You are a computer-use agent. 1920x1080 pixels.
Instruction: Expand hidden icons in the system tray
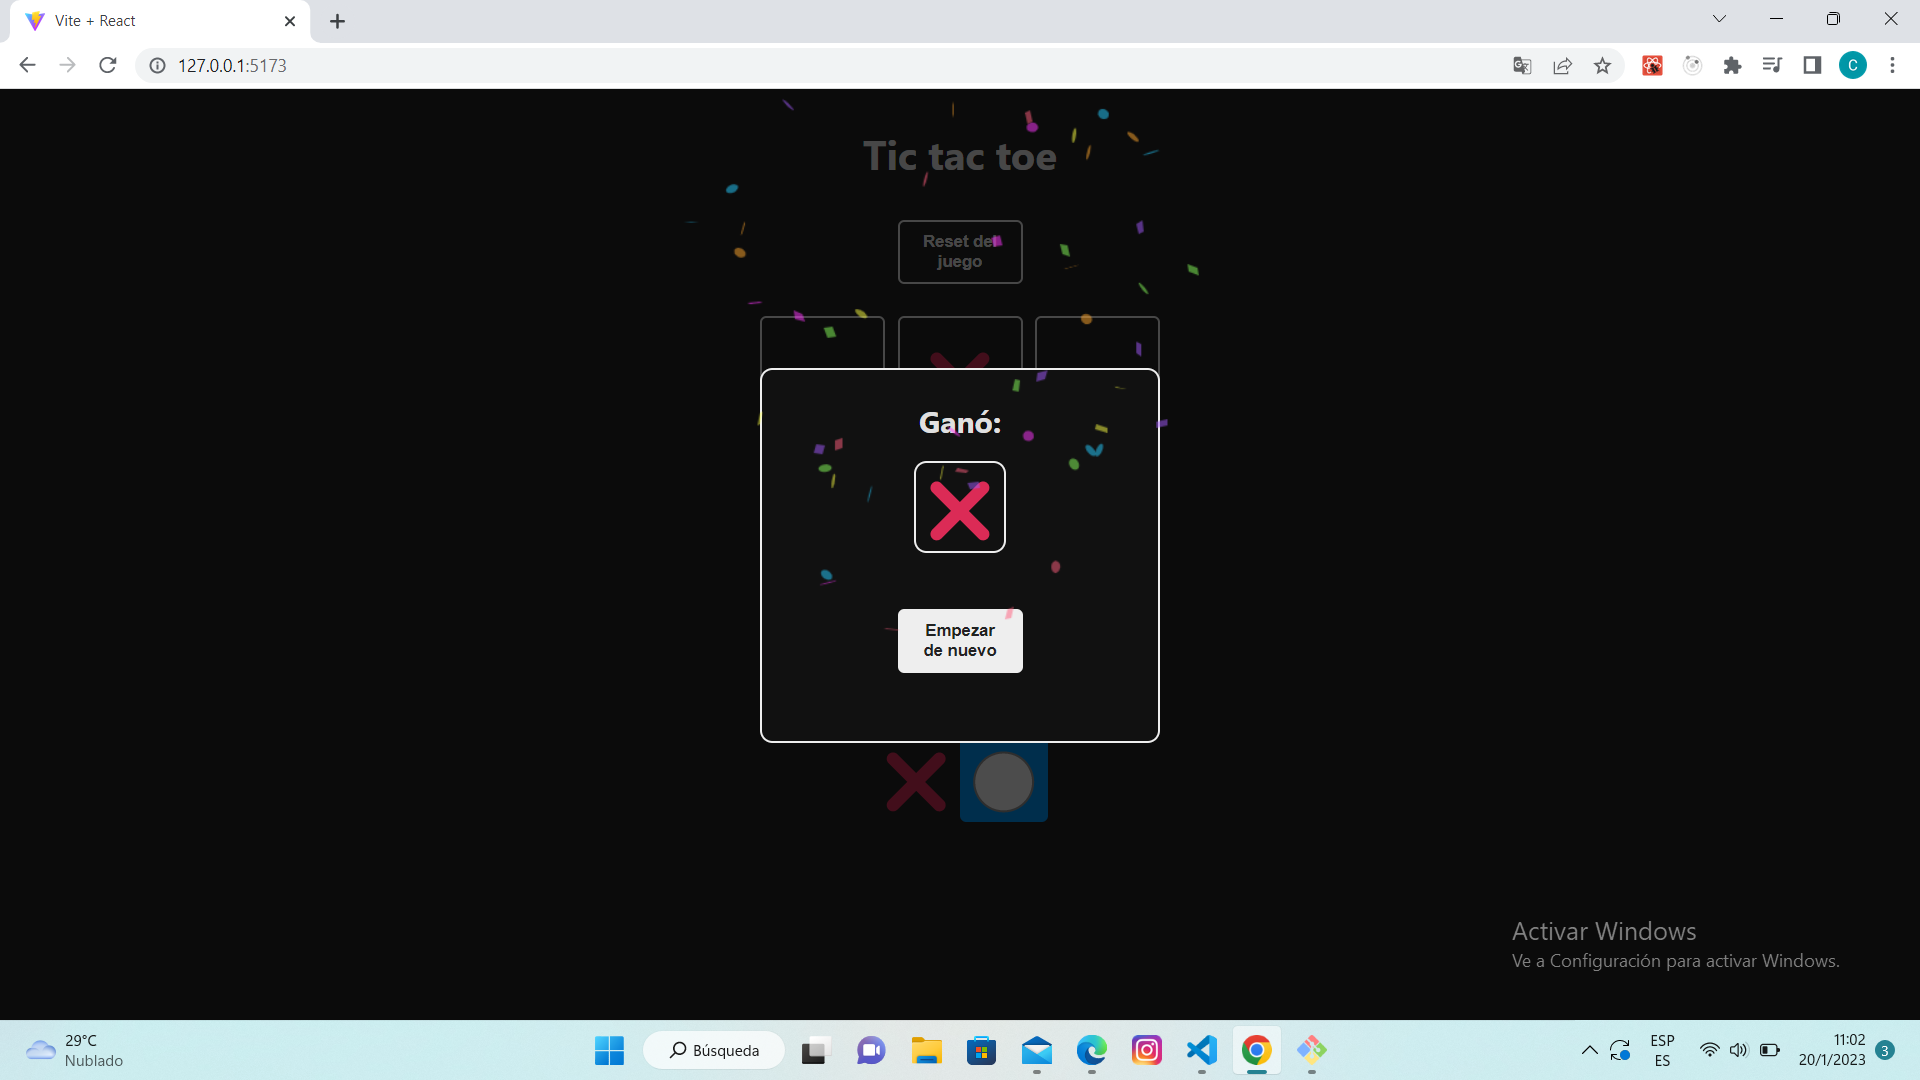tap(1590, 1051)
